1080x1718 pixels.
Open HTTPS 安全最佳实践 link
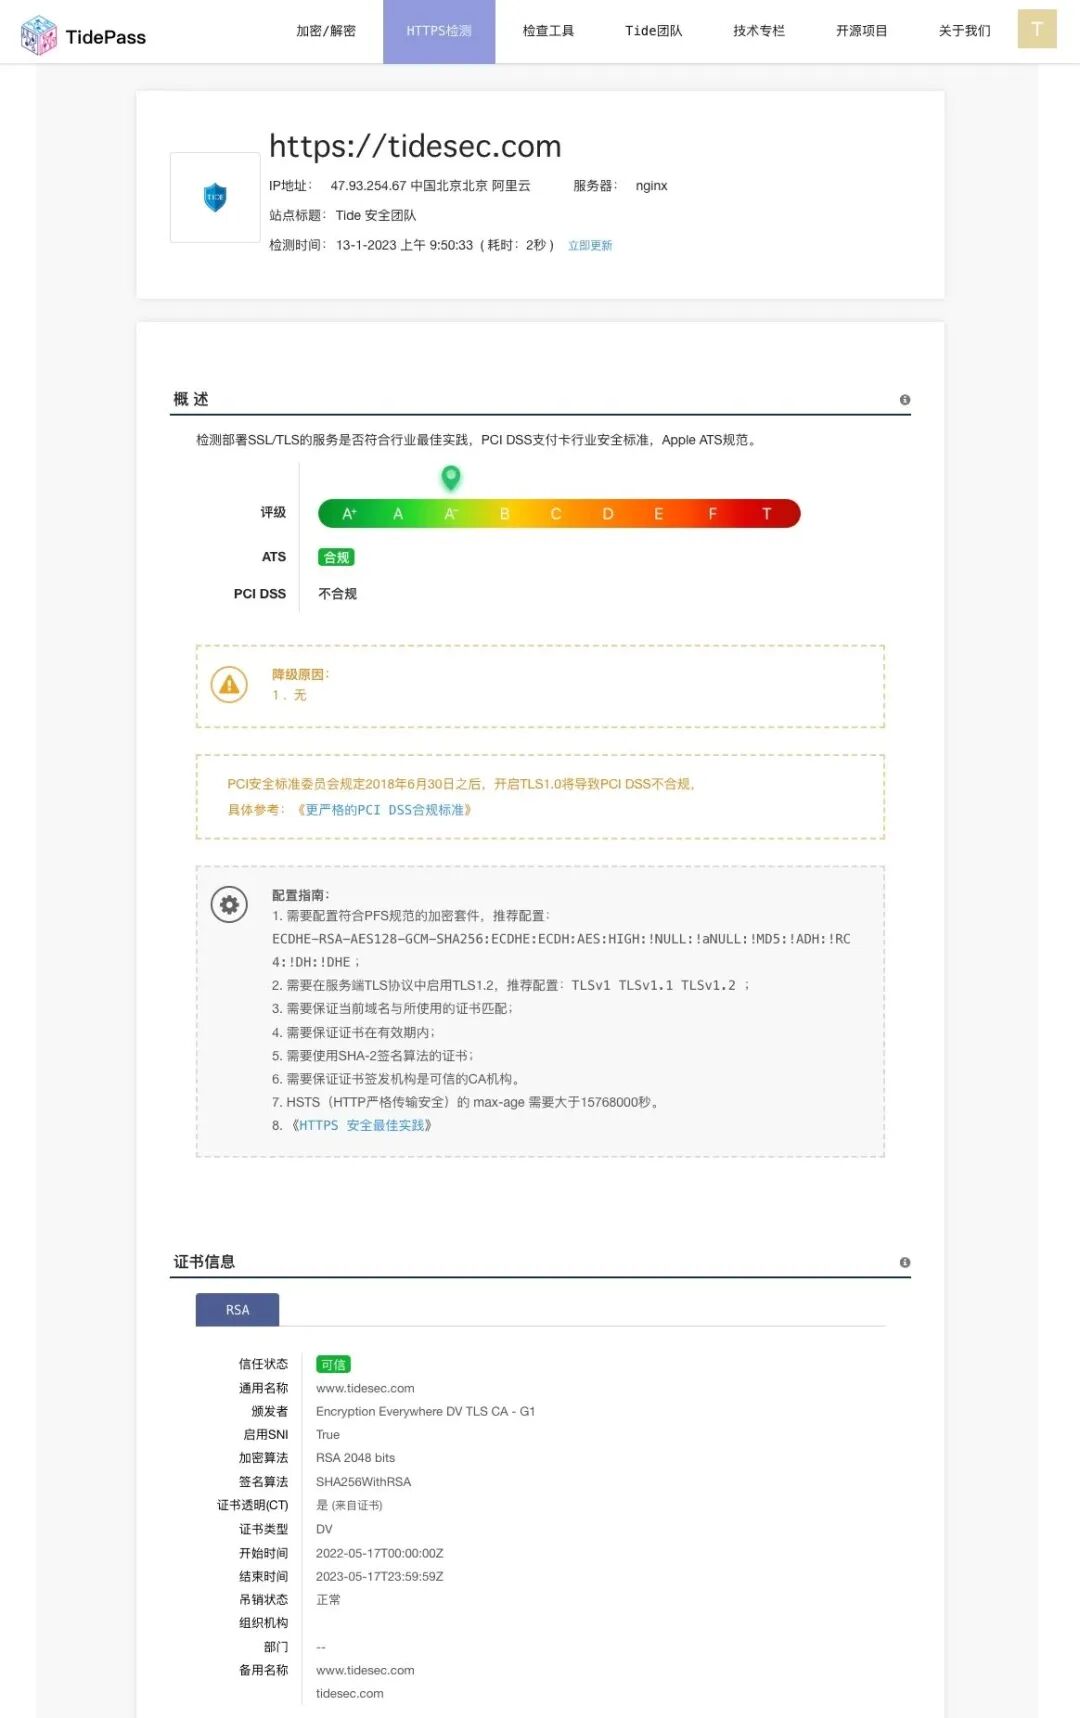click(362, 1126)
